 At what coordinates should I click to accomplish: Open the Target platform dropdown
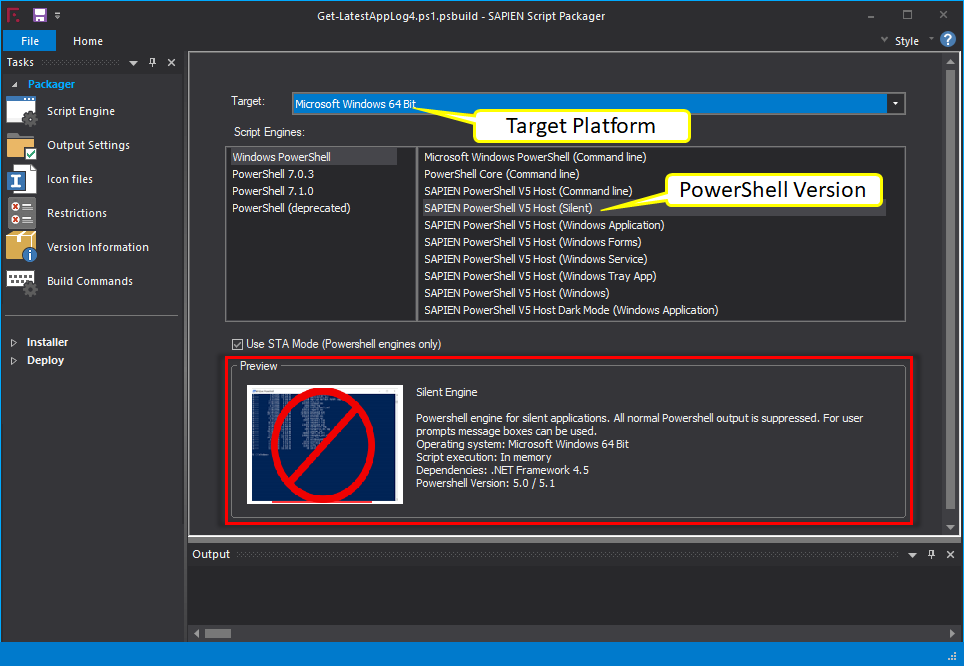point(896,104)
